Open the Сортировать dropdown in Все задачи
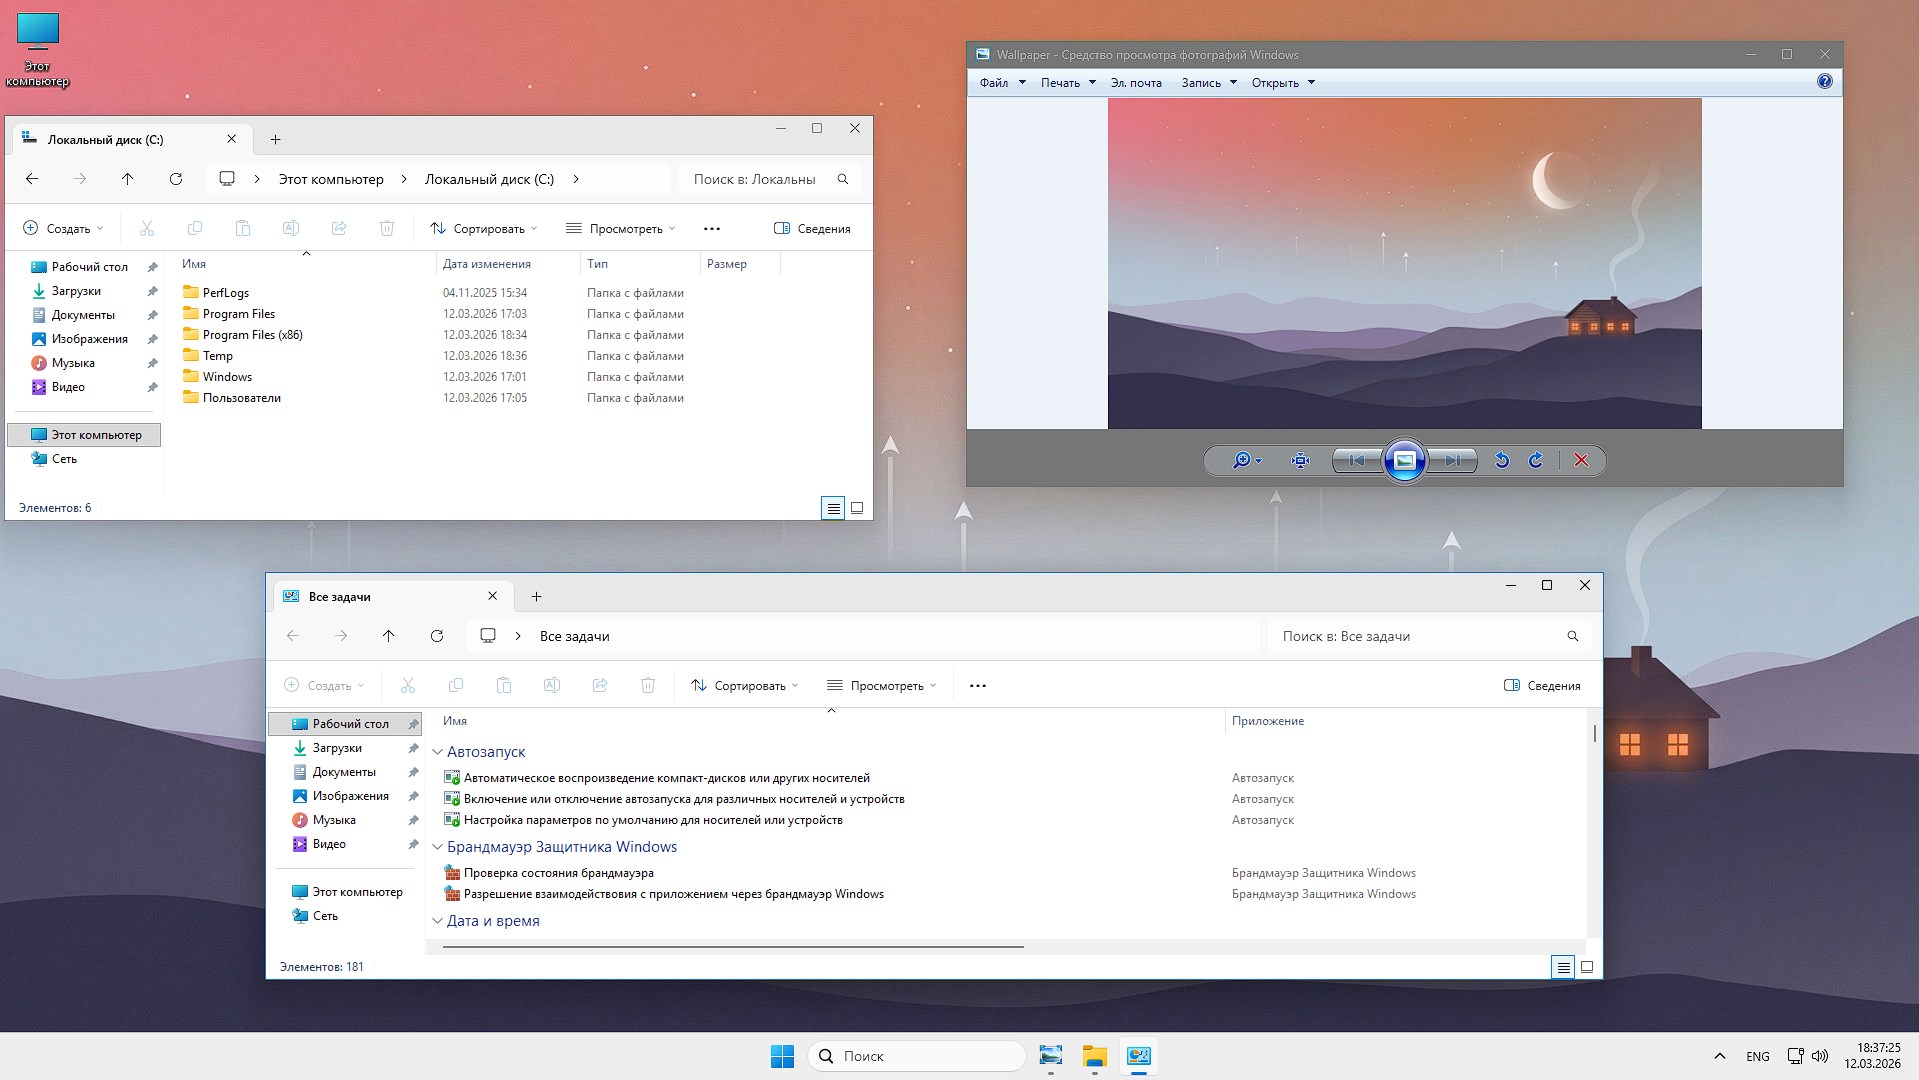 point(744,685)
